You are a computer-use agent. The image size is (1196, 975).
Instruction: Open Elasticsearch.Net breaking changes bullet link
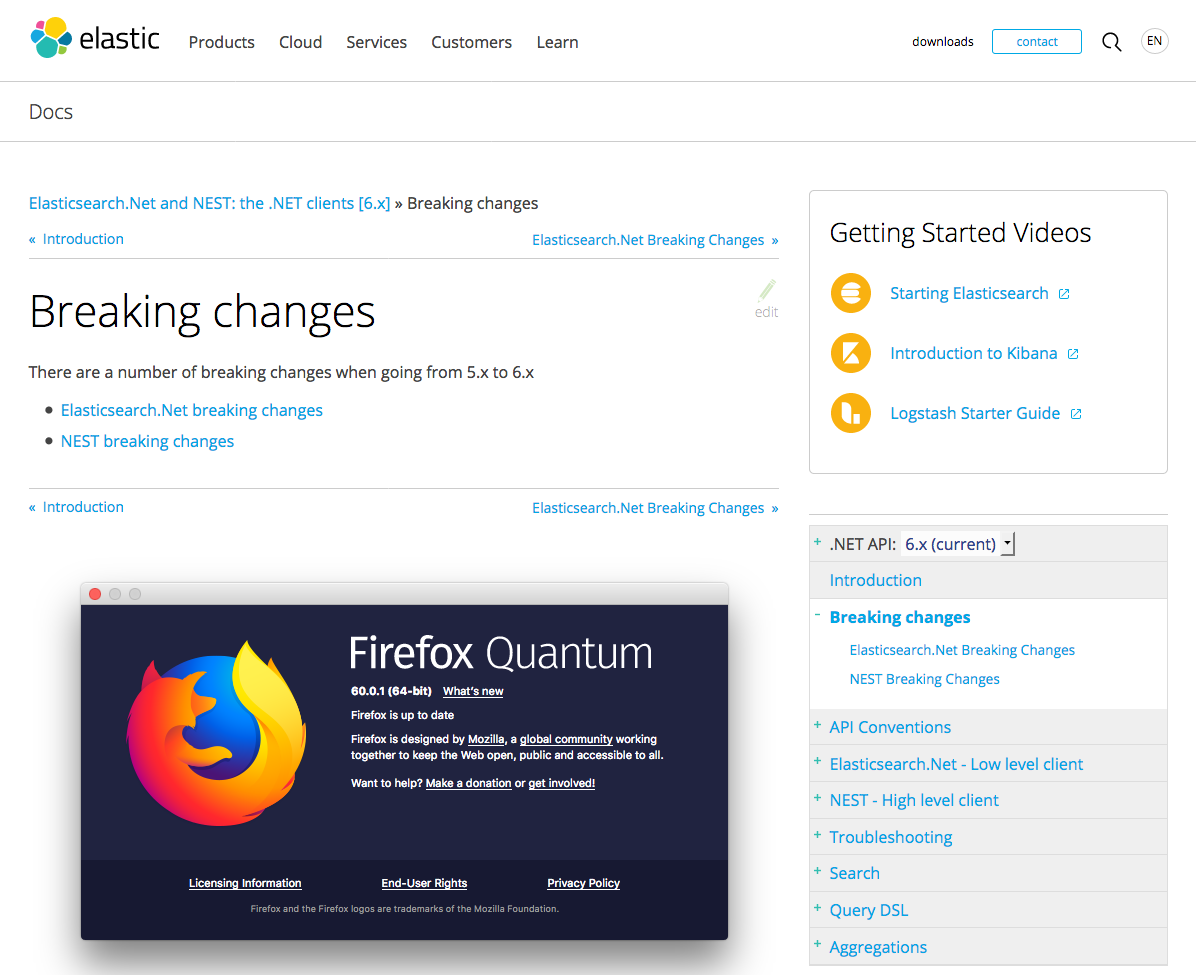(191, 410)
